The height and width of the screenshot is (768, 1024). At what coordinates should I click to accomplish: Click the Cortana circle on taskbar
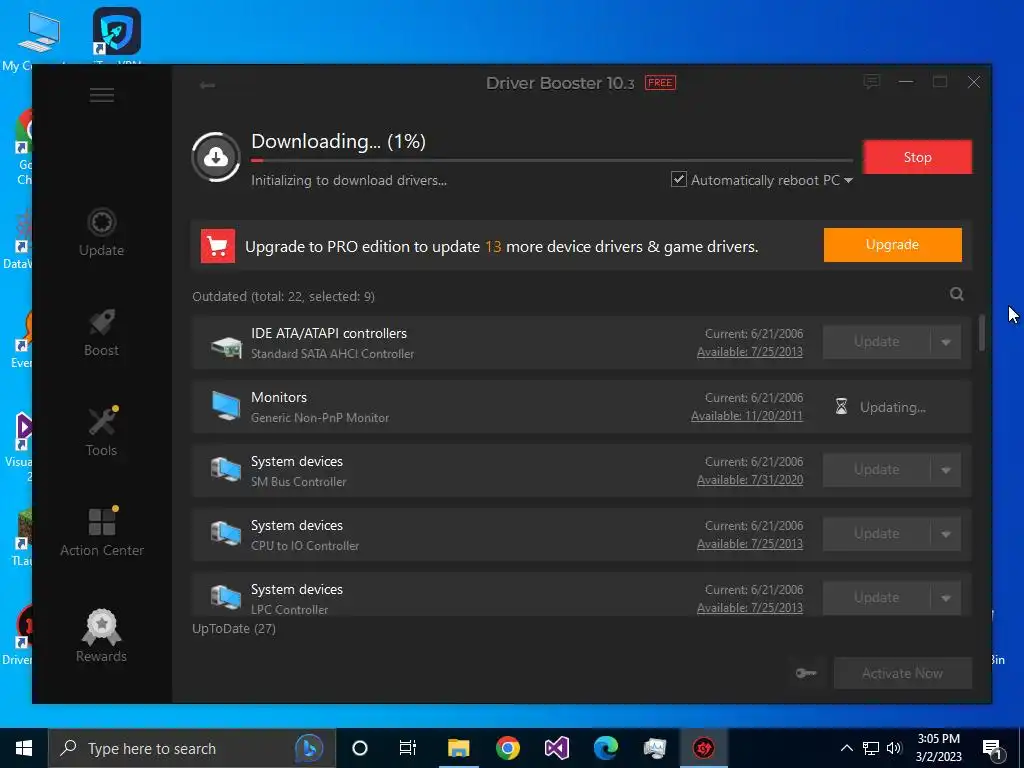[360, 748]
